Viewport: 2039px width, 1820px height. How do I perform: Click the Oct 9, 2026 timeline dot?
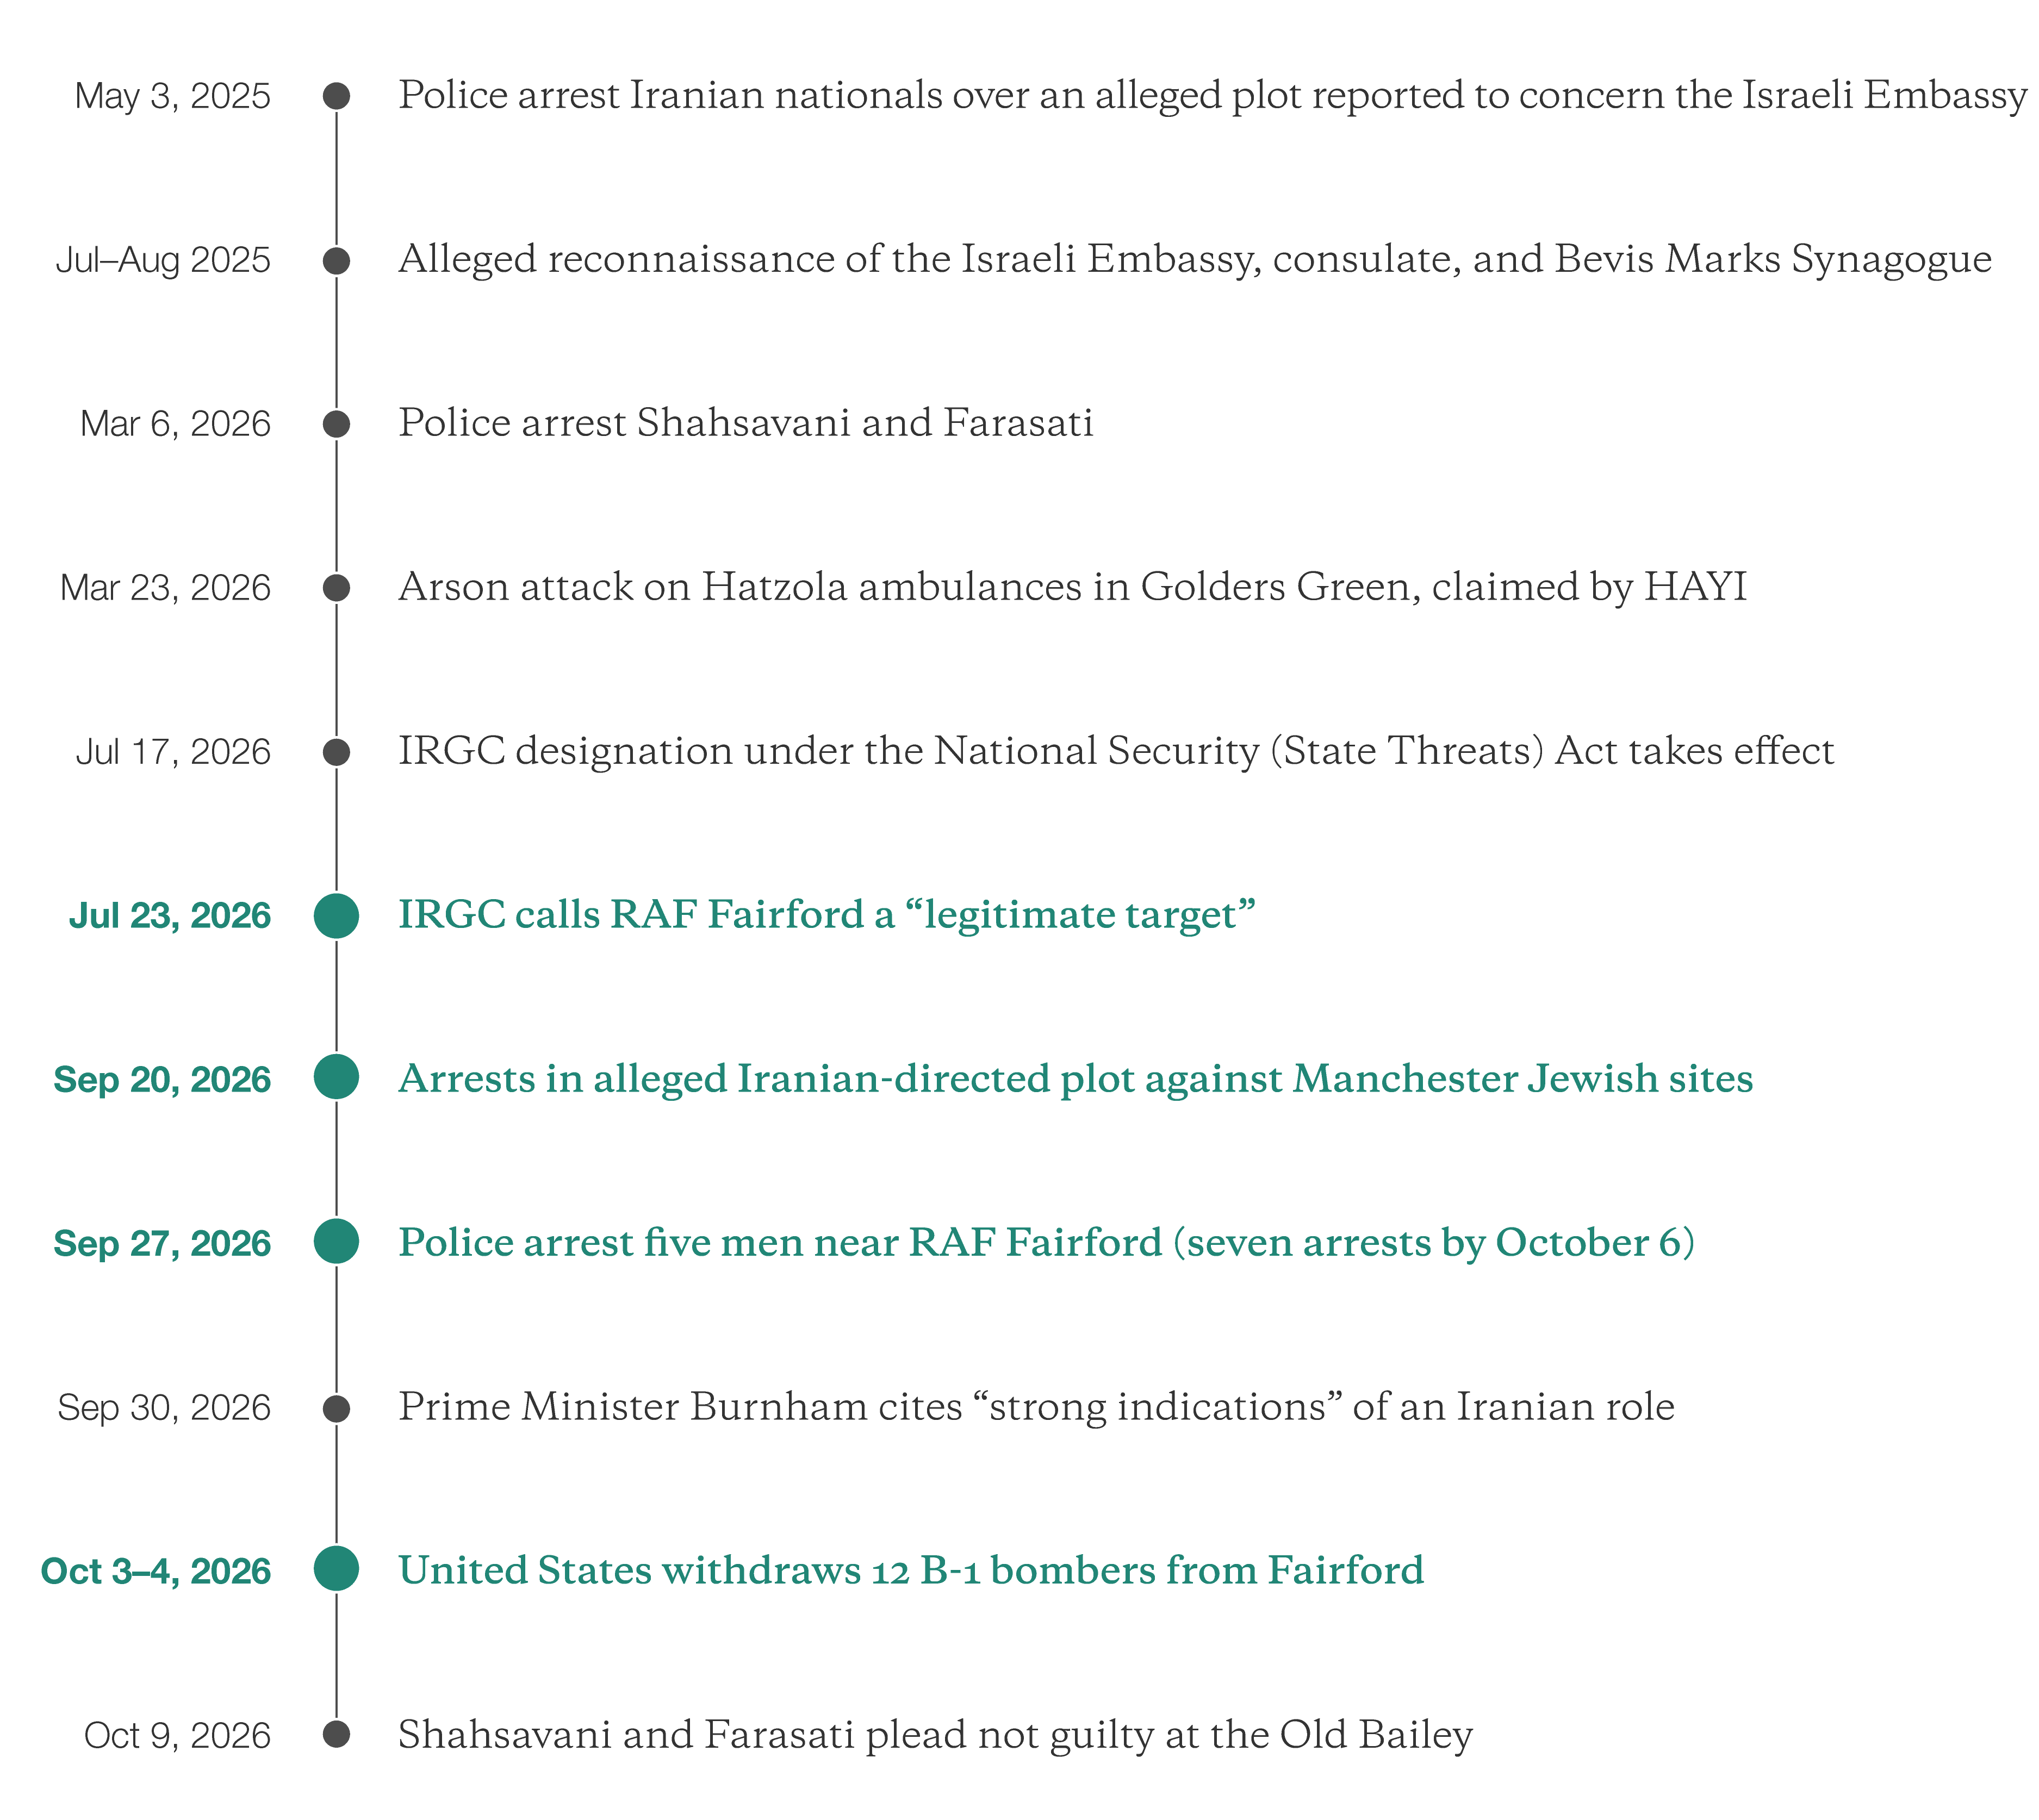click(x=336, y=1734)
